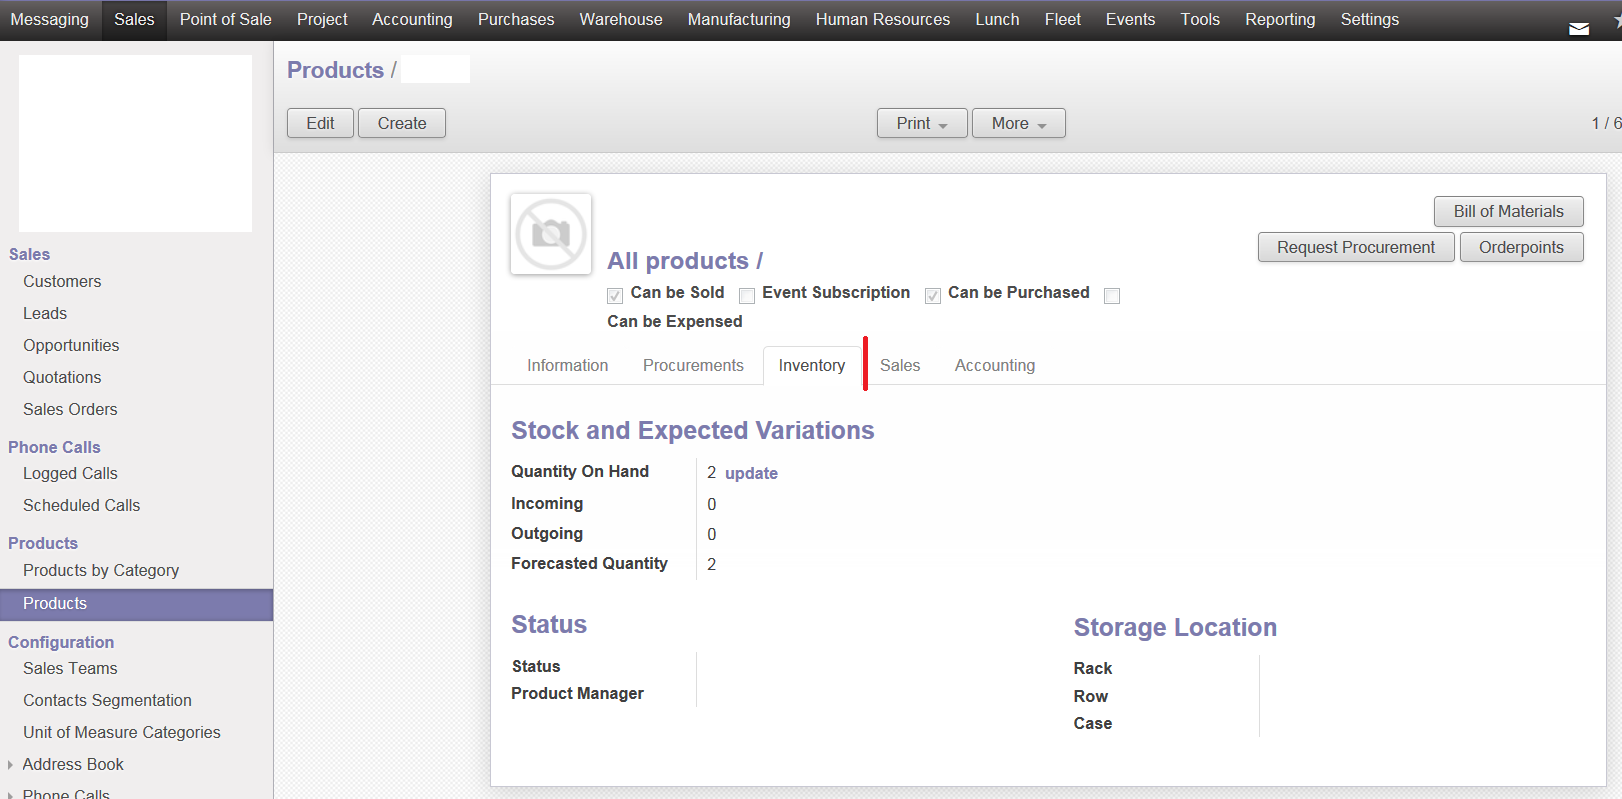Toggle the Can be Sold checkbox

pyautogui.click(x=615, y=296)
